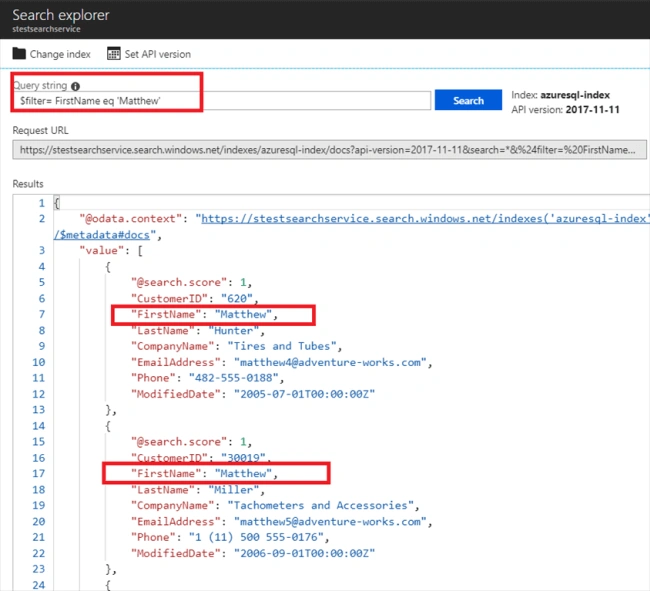Click the Query string info icon
The image size is (650, 591).
(x=75, y=86)
